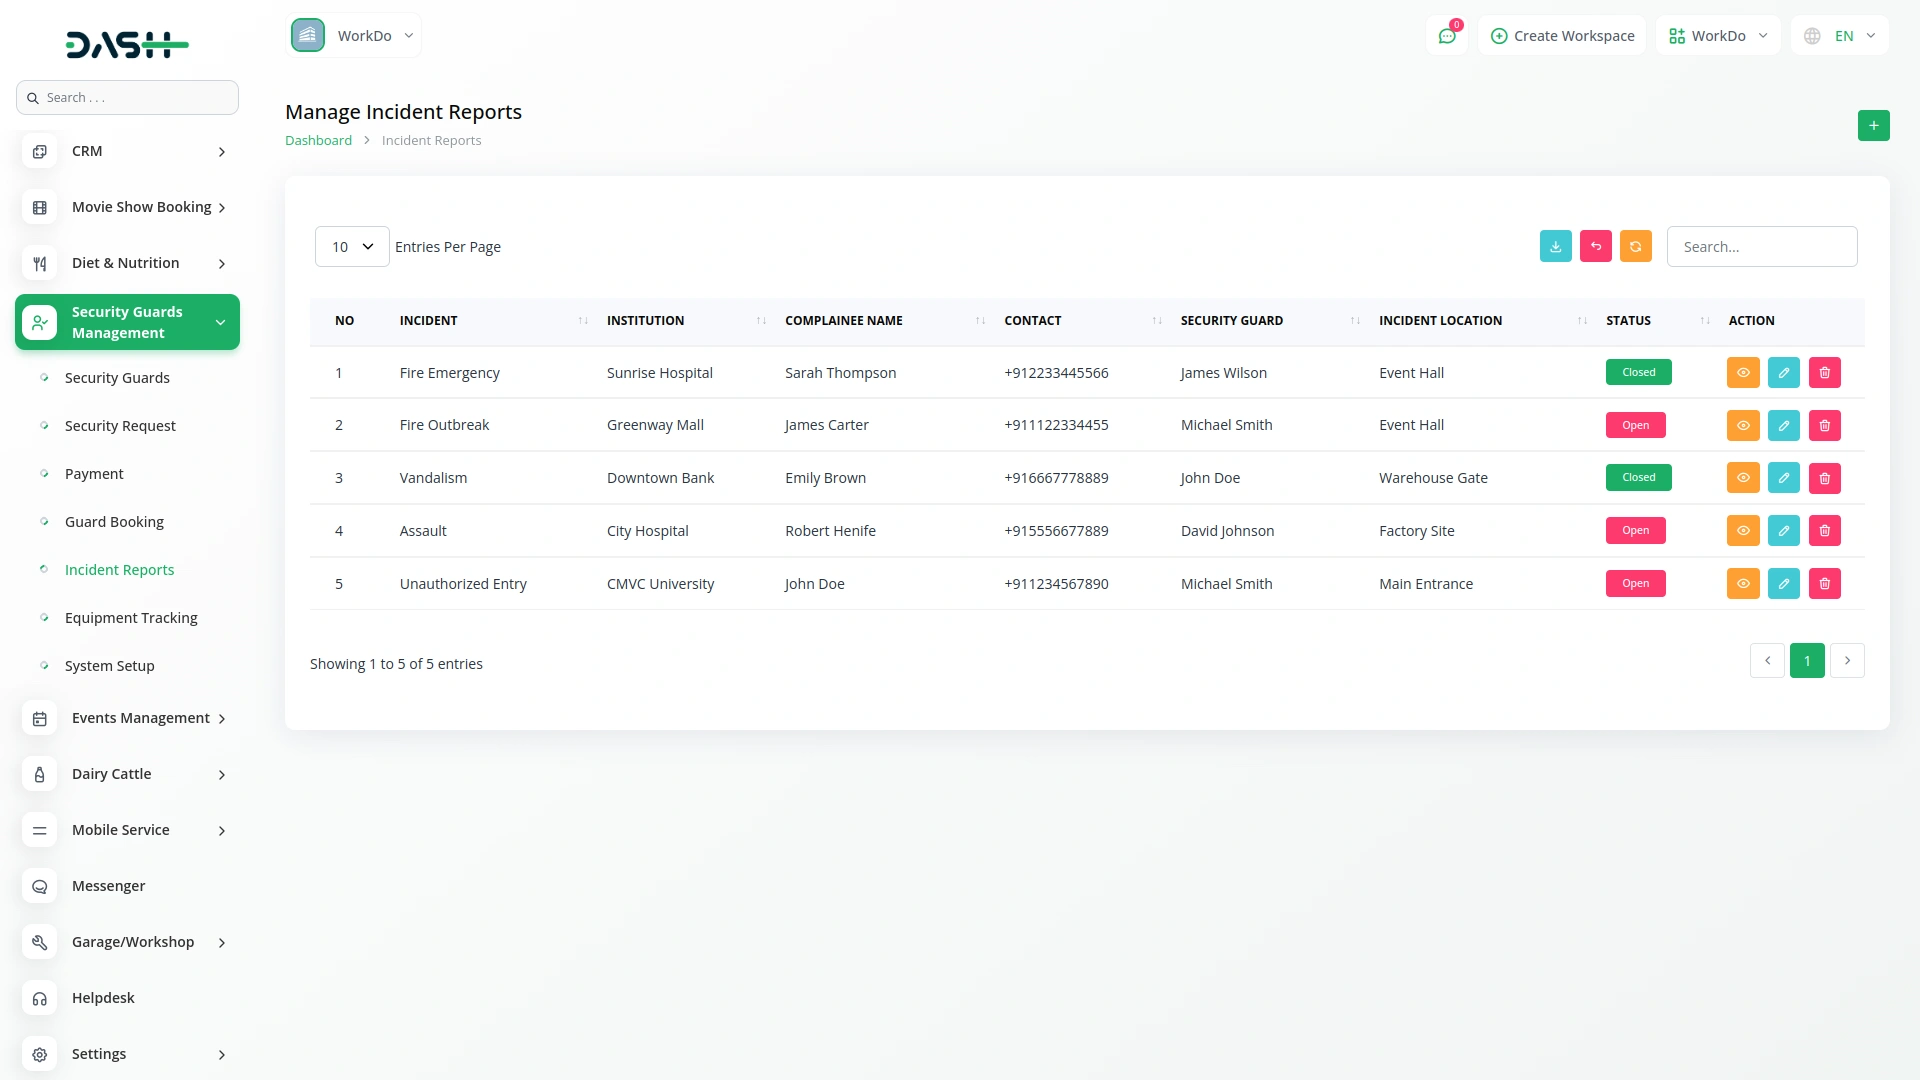Edit the Fire Outbreak incident
This screenshot has width=1920, height=1080.
(x=1783, y=426)
